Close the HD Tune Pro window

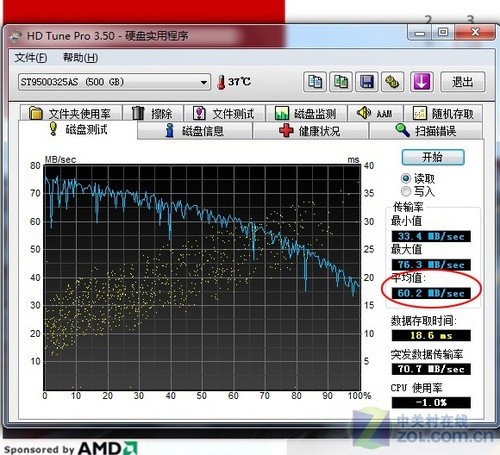click(475, 33)
